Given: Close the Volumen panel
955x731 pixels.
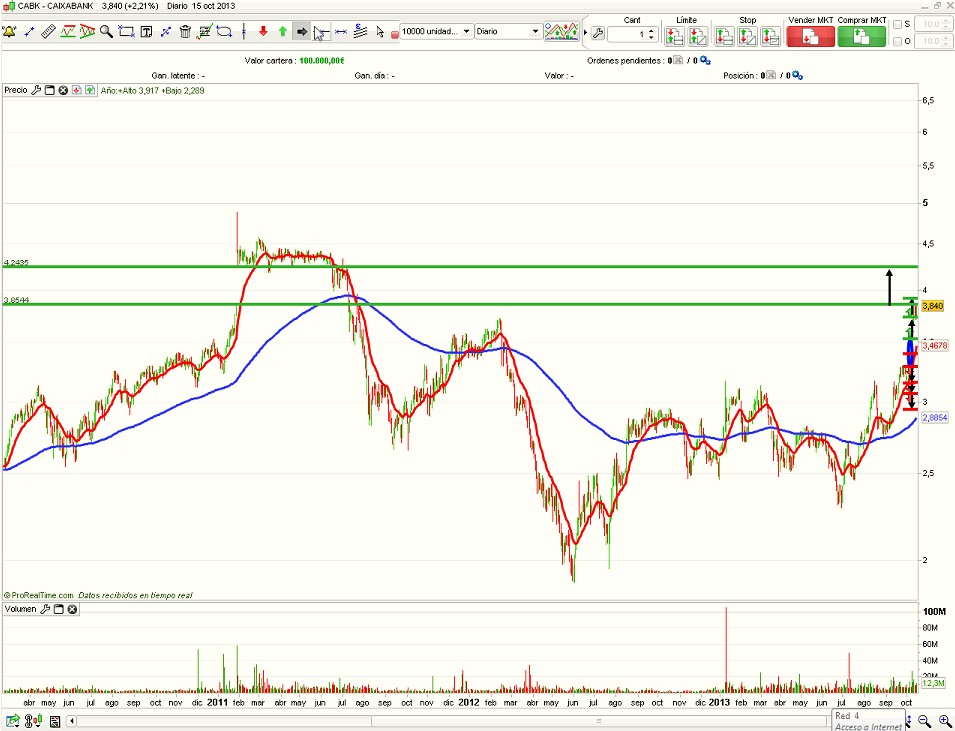Looking at the screenshot, I should click(72, 609).
